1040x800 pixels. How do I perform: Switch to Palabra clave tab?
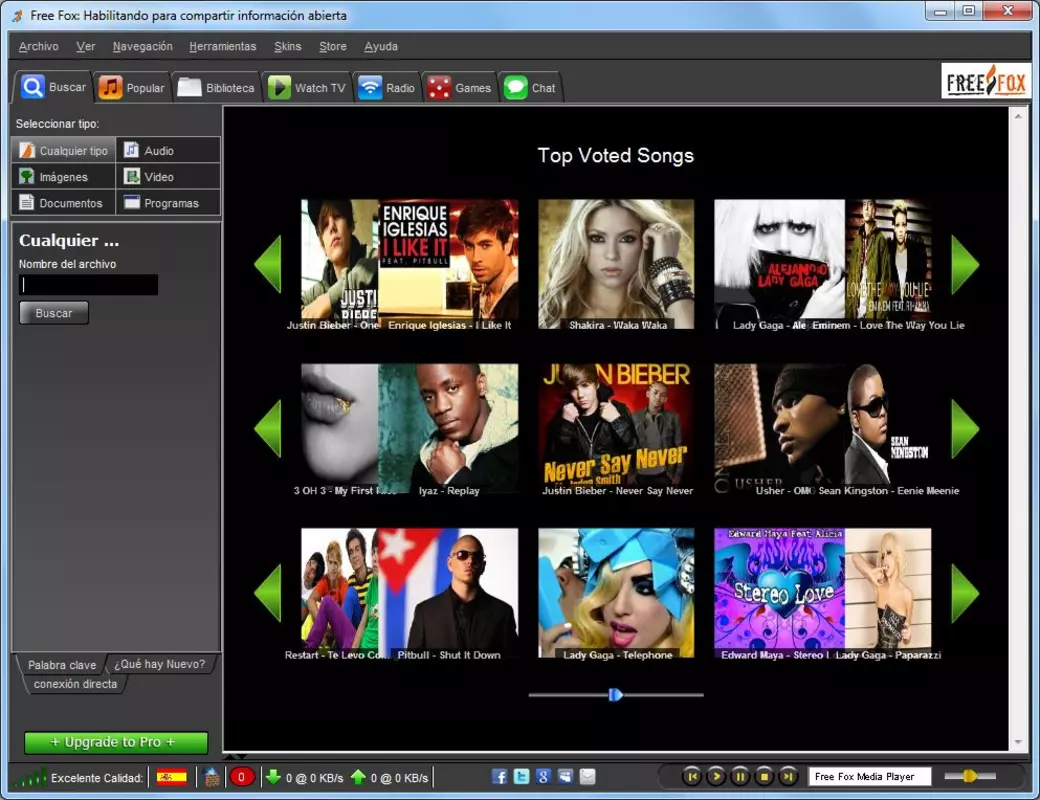pos(62,665)
